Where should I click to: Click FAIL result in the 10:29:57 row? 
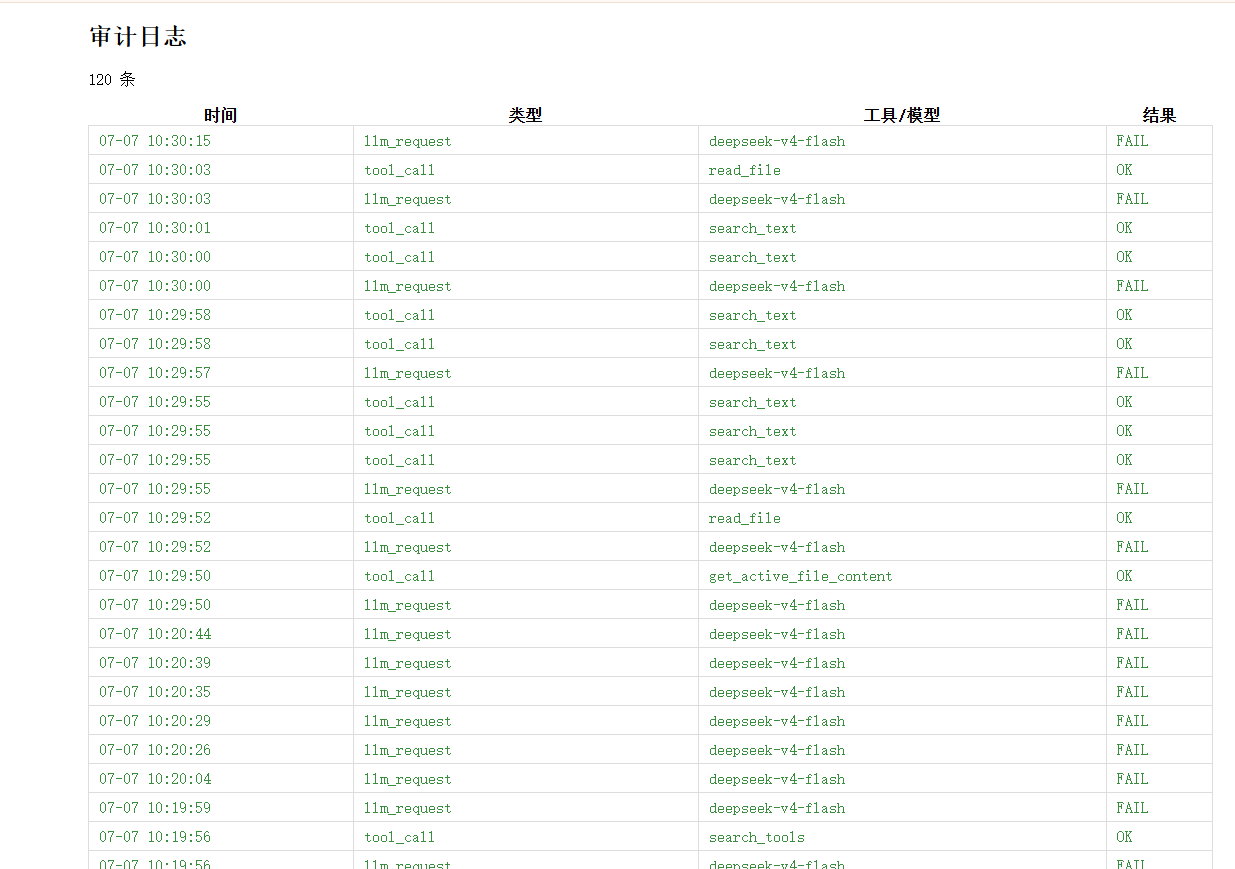[1132, 373]
